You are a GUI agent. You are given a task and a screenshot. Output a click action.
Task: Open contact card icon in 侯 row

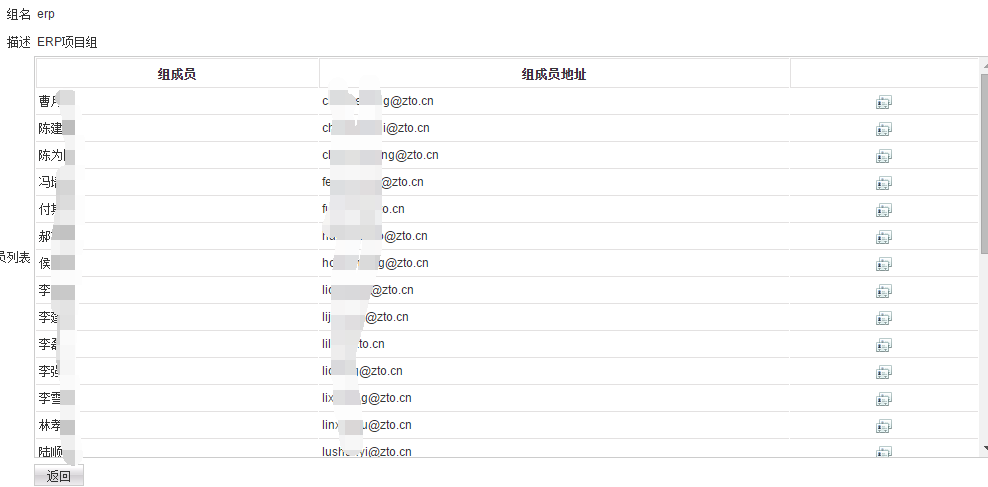883,265
